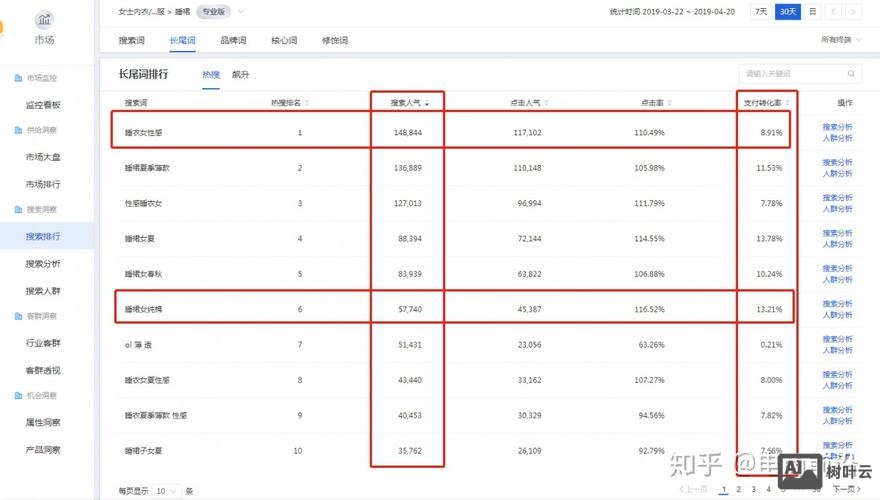Viewport: 880px width, 500px height.
Task: Click the 13.21% conversion rate value
Action: pos(769,309)
